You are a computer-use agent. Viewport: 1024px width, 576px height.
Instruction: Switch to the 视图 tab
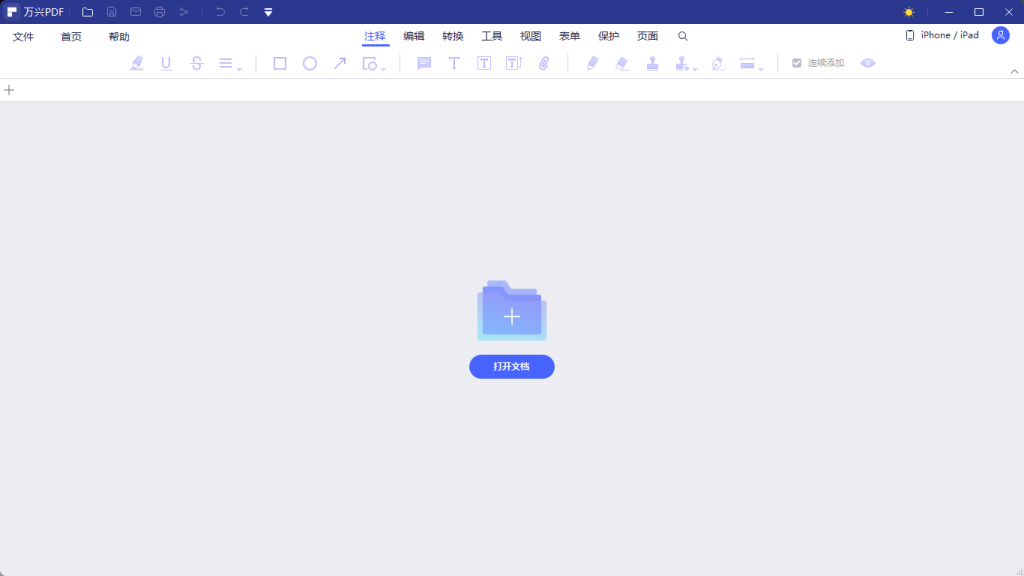pyautogui.click(x=530, y=37)
